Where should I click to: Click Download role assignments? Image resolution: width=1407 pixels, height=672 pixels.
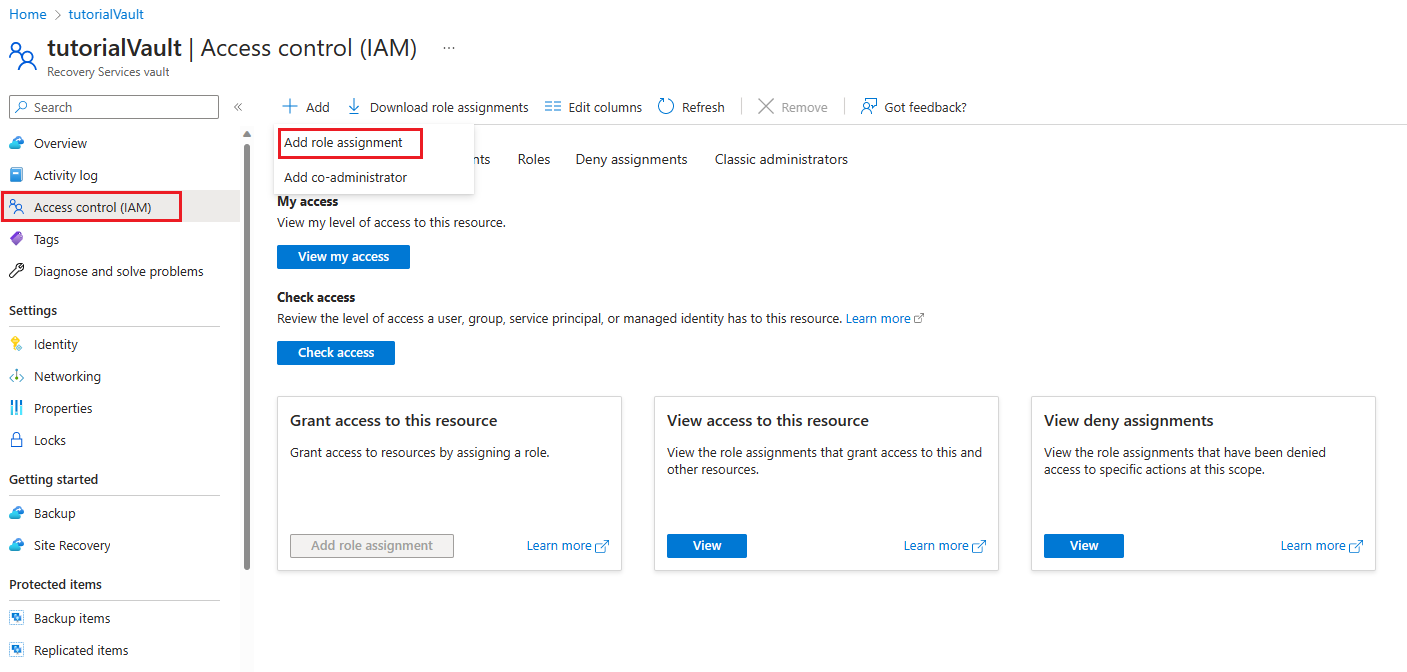tap(449, 107)
